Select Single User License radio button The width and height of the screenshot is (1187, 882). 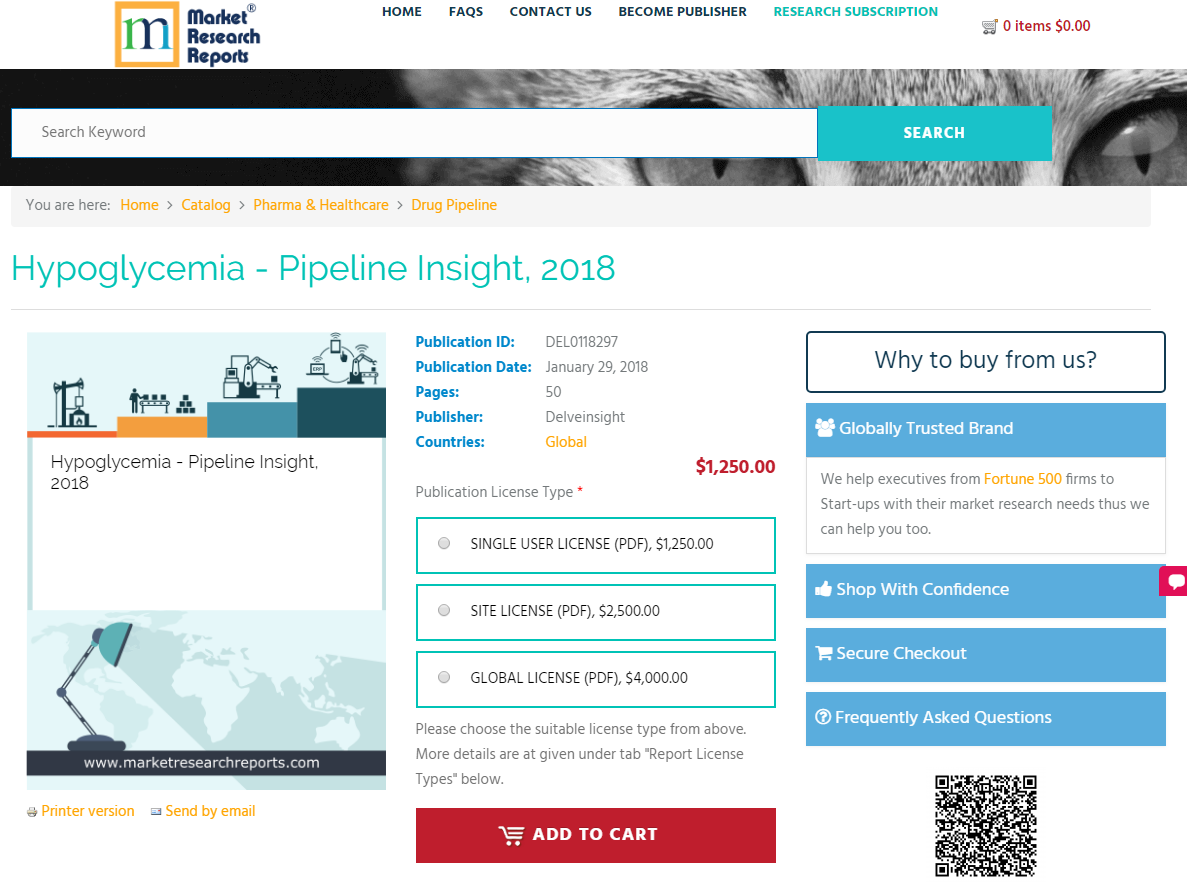pyautogui.click(x=444, y=544)
